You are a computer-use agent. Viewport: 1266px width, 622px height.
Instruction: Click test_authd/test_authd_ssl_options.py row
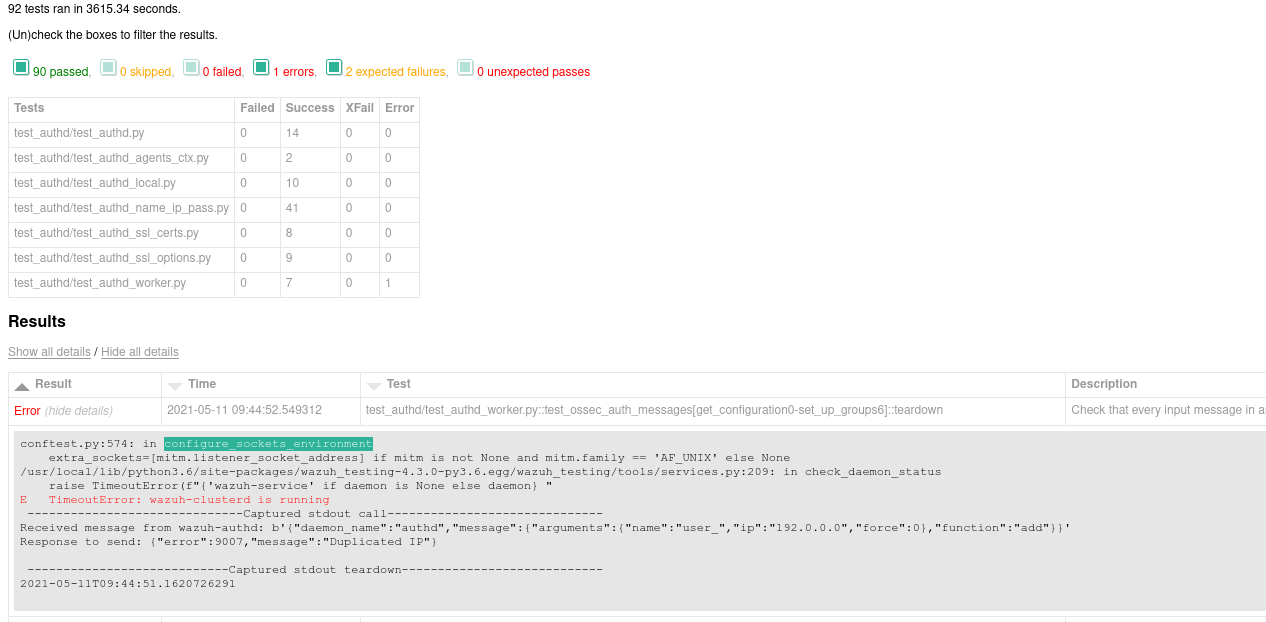[112, 258]
